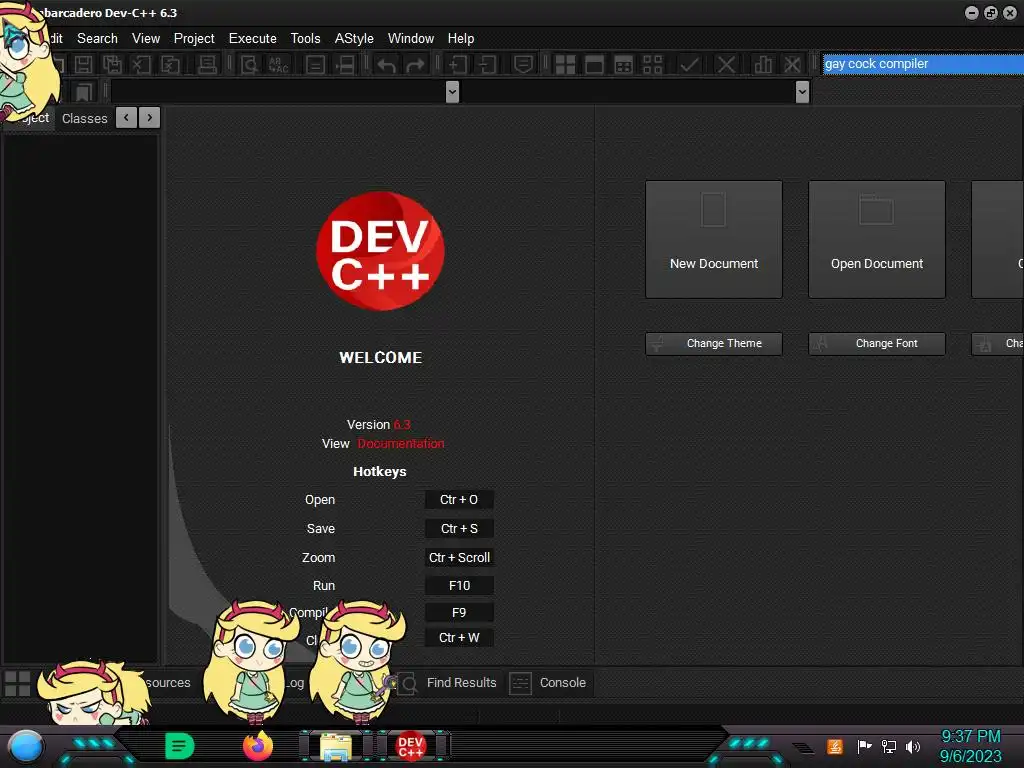Open the class browser dropdown arrow
The width and height of the screenshot is (1024, 768).
452,92
